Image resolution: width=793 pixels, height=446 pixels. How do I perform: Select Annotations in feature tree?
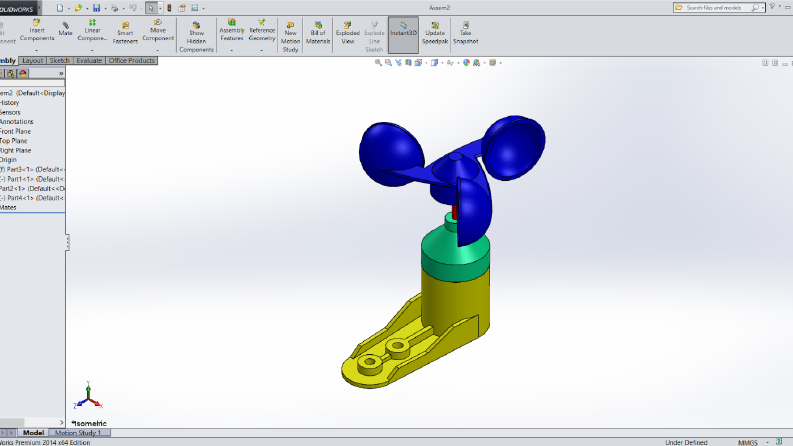tap(17, 122)
